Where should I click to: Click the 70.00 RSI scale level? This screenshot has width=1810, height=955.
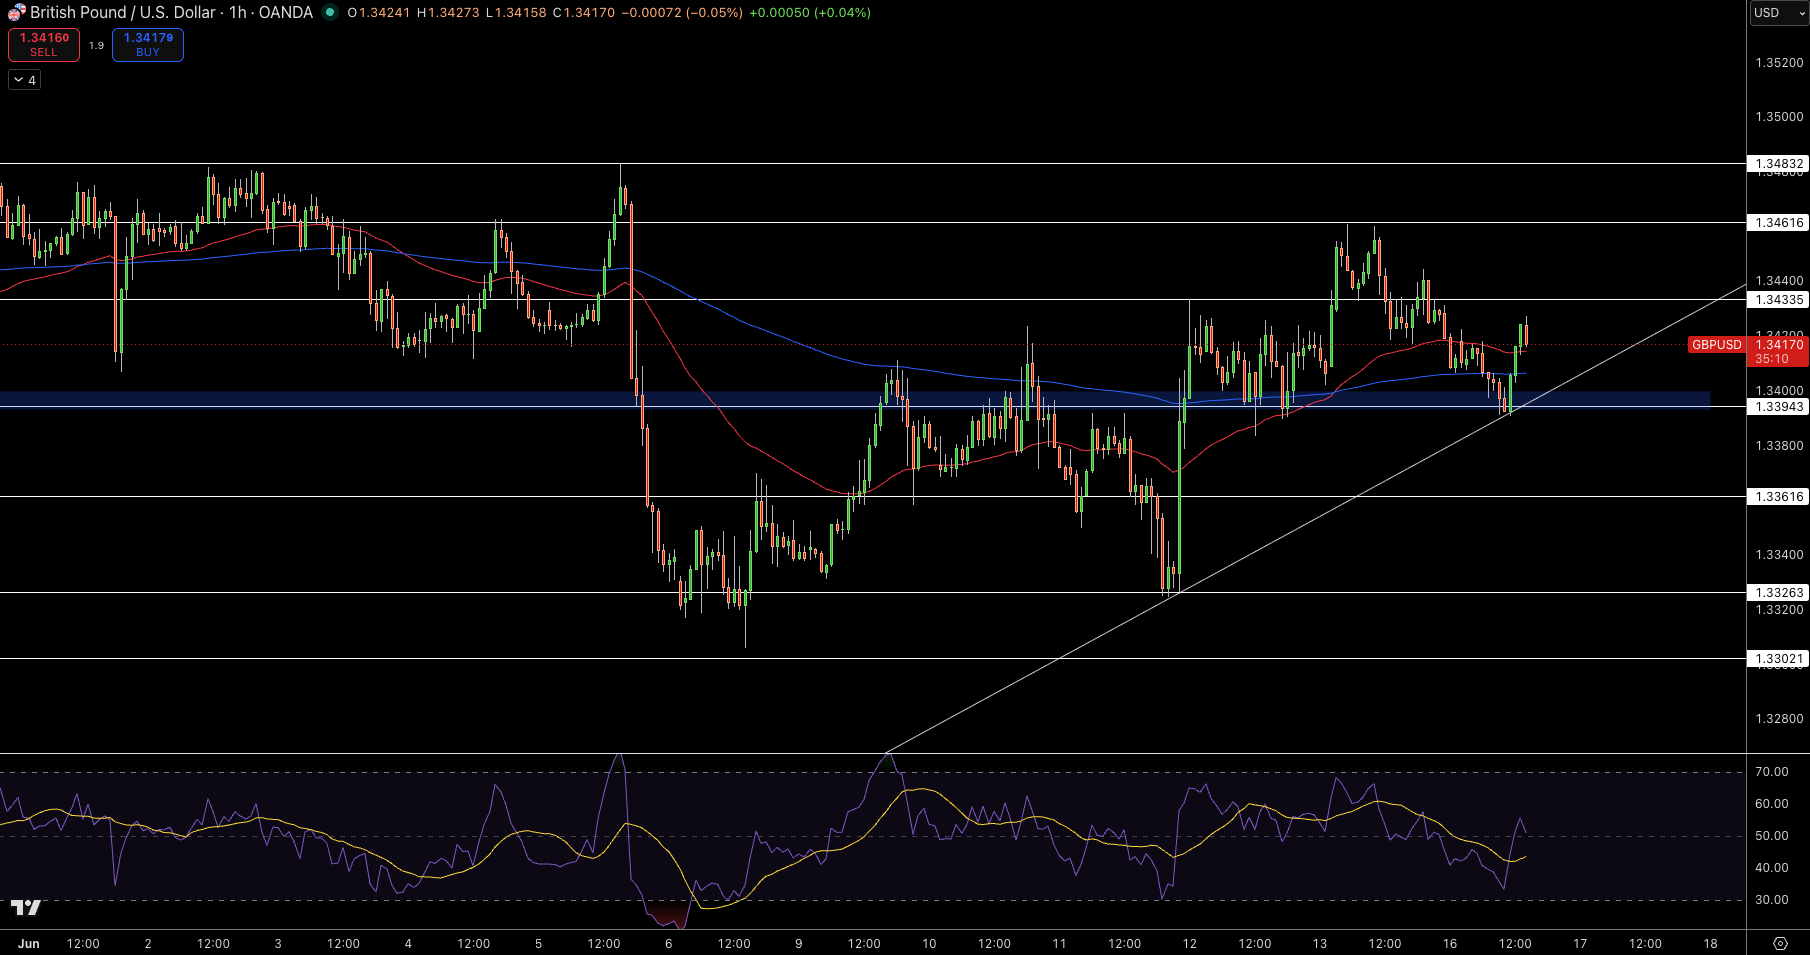(1771, 772)
